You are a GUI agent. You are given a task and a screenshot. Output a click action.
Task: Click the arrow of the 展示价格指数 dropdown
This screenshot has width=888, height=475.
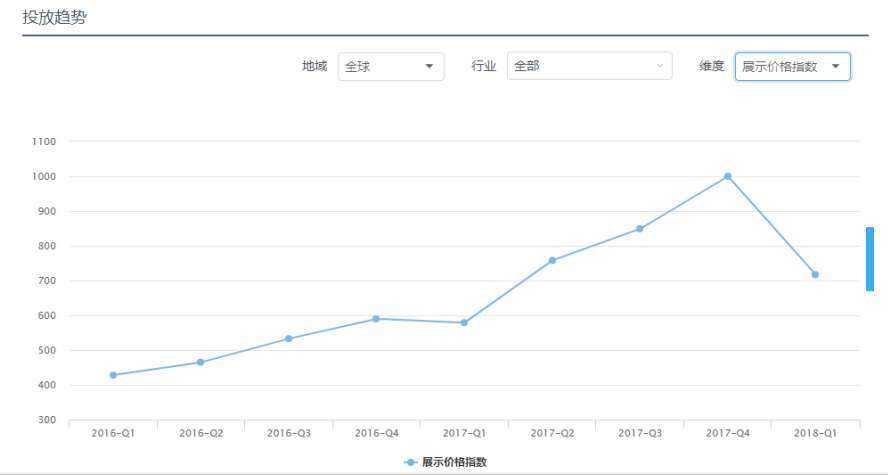pyautogui.click(x=835, y=67)
